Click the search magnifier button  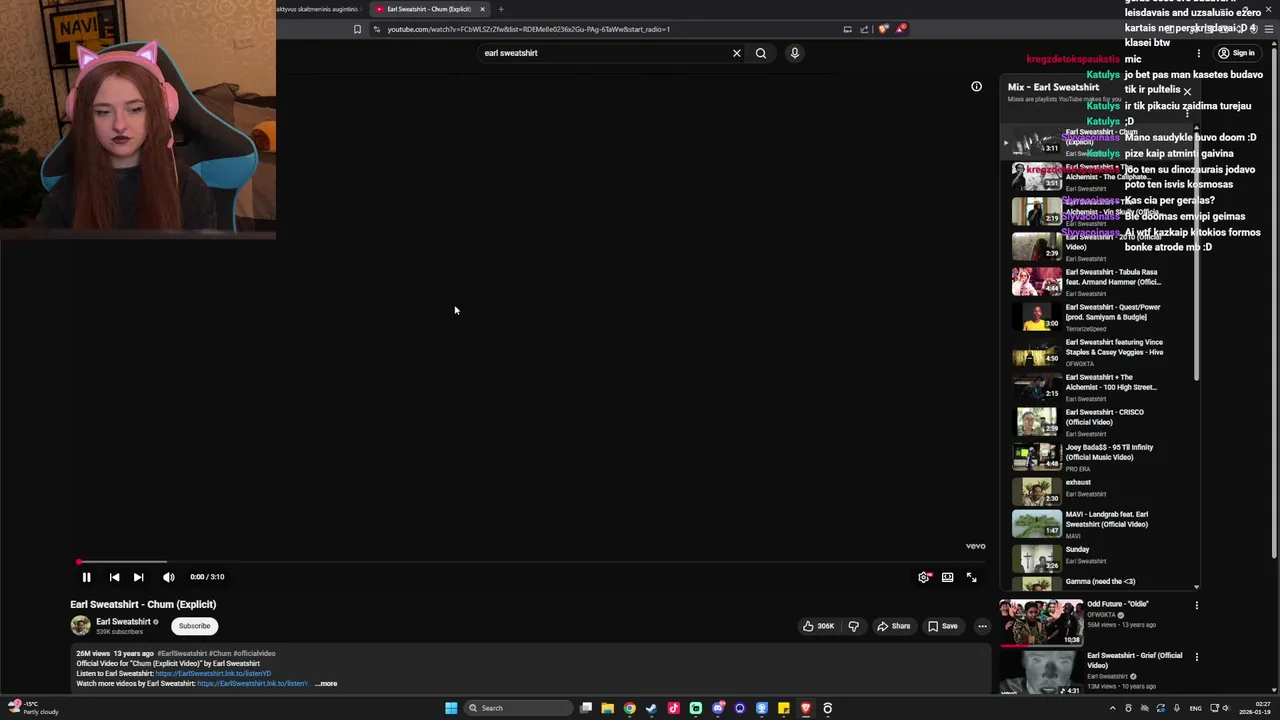(761, 53)
